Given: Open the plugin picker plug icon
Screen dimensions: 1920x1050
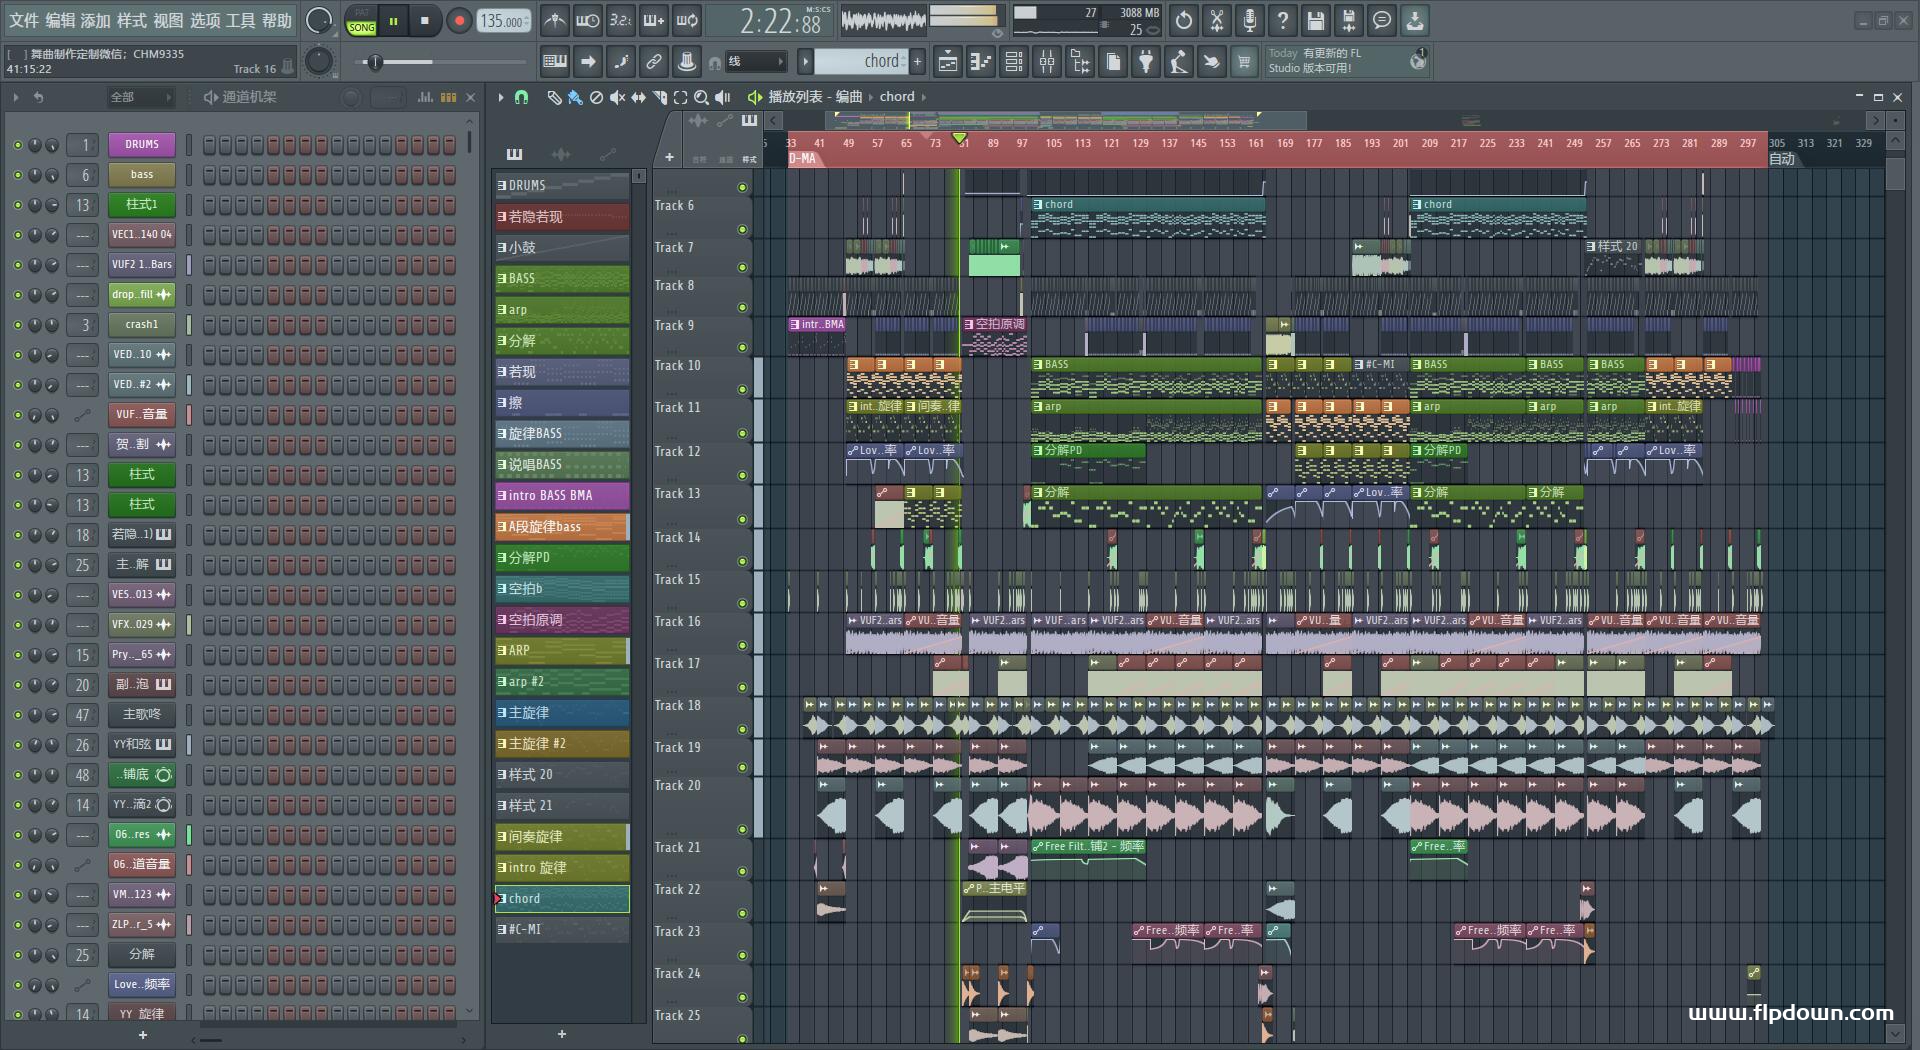Looking at the screenshot, I should [1146, 62].
